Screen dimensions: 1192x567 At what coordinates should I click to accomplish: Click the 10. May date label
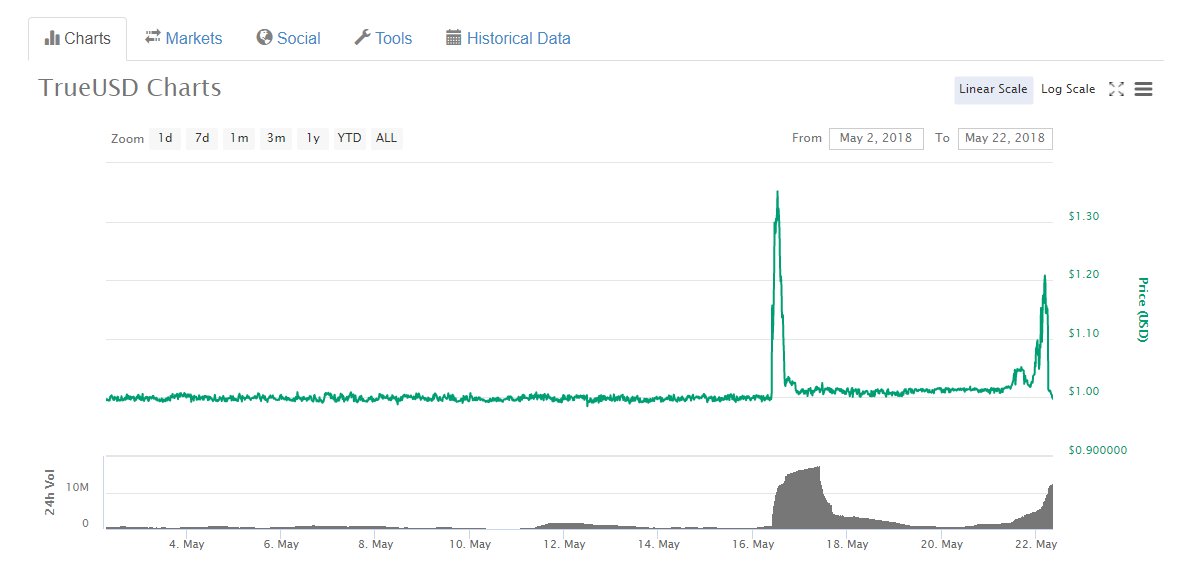470,544
